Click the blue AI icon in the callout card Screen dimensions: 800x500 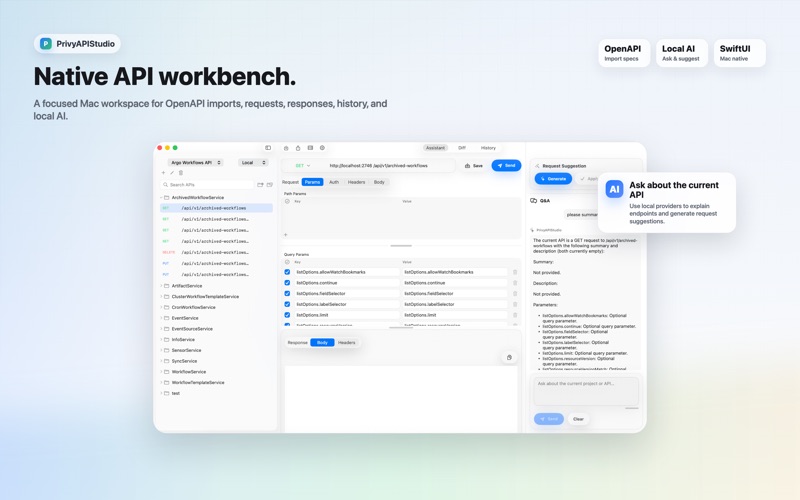(614, 189)
